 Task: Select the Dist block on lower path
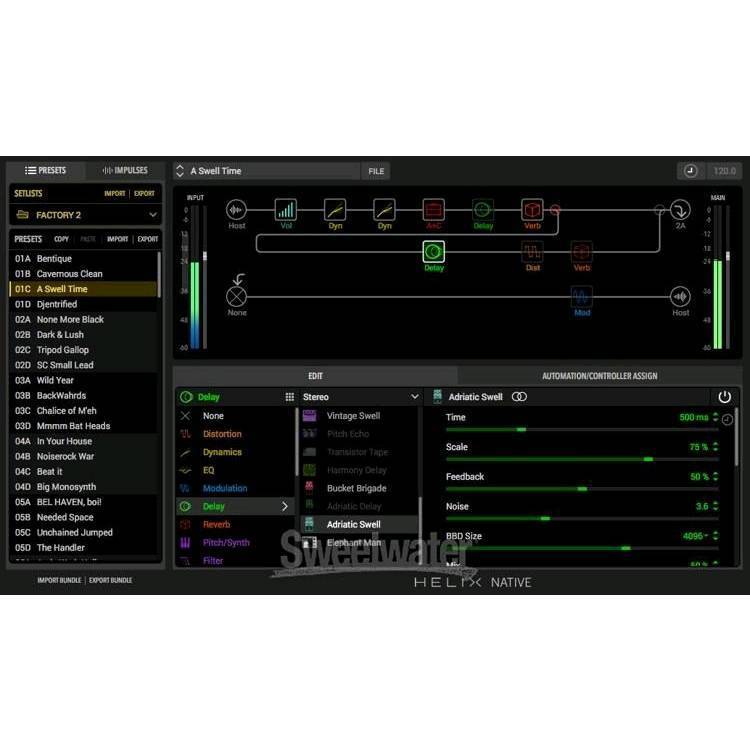coord(532,252)
